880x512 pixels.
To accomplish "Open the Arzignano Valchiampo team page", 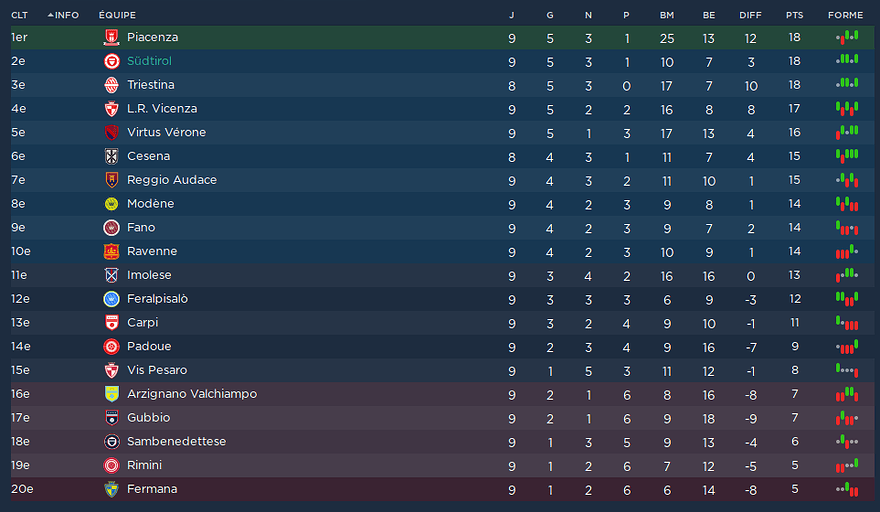I will tap(192, 394).
